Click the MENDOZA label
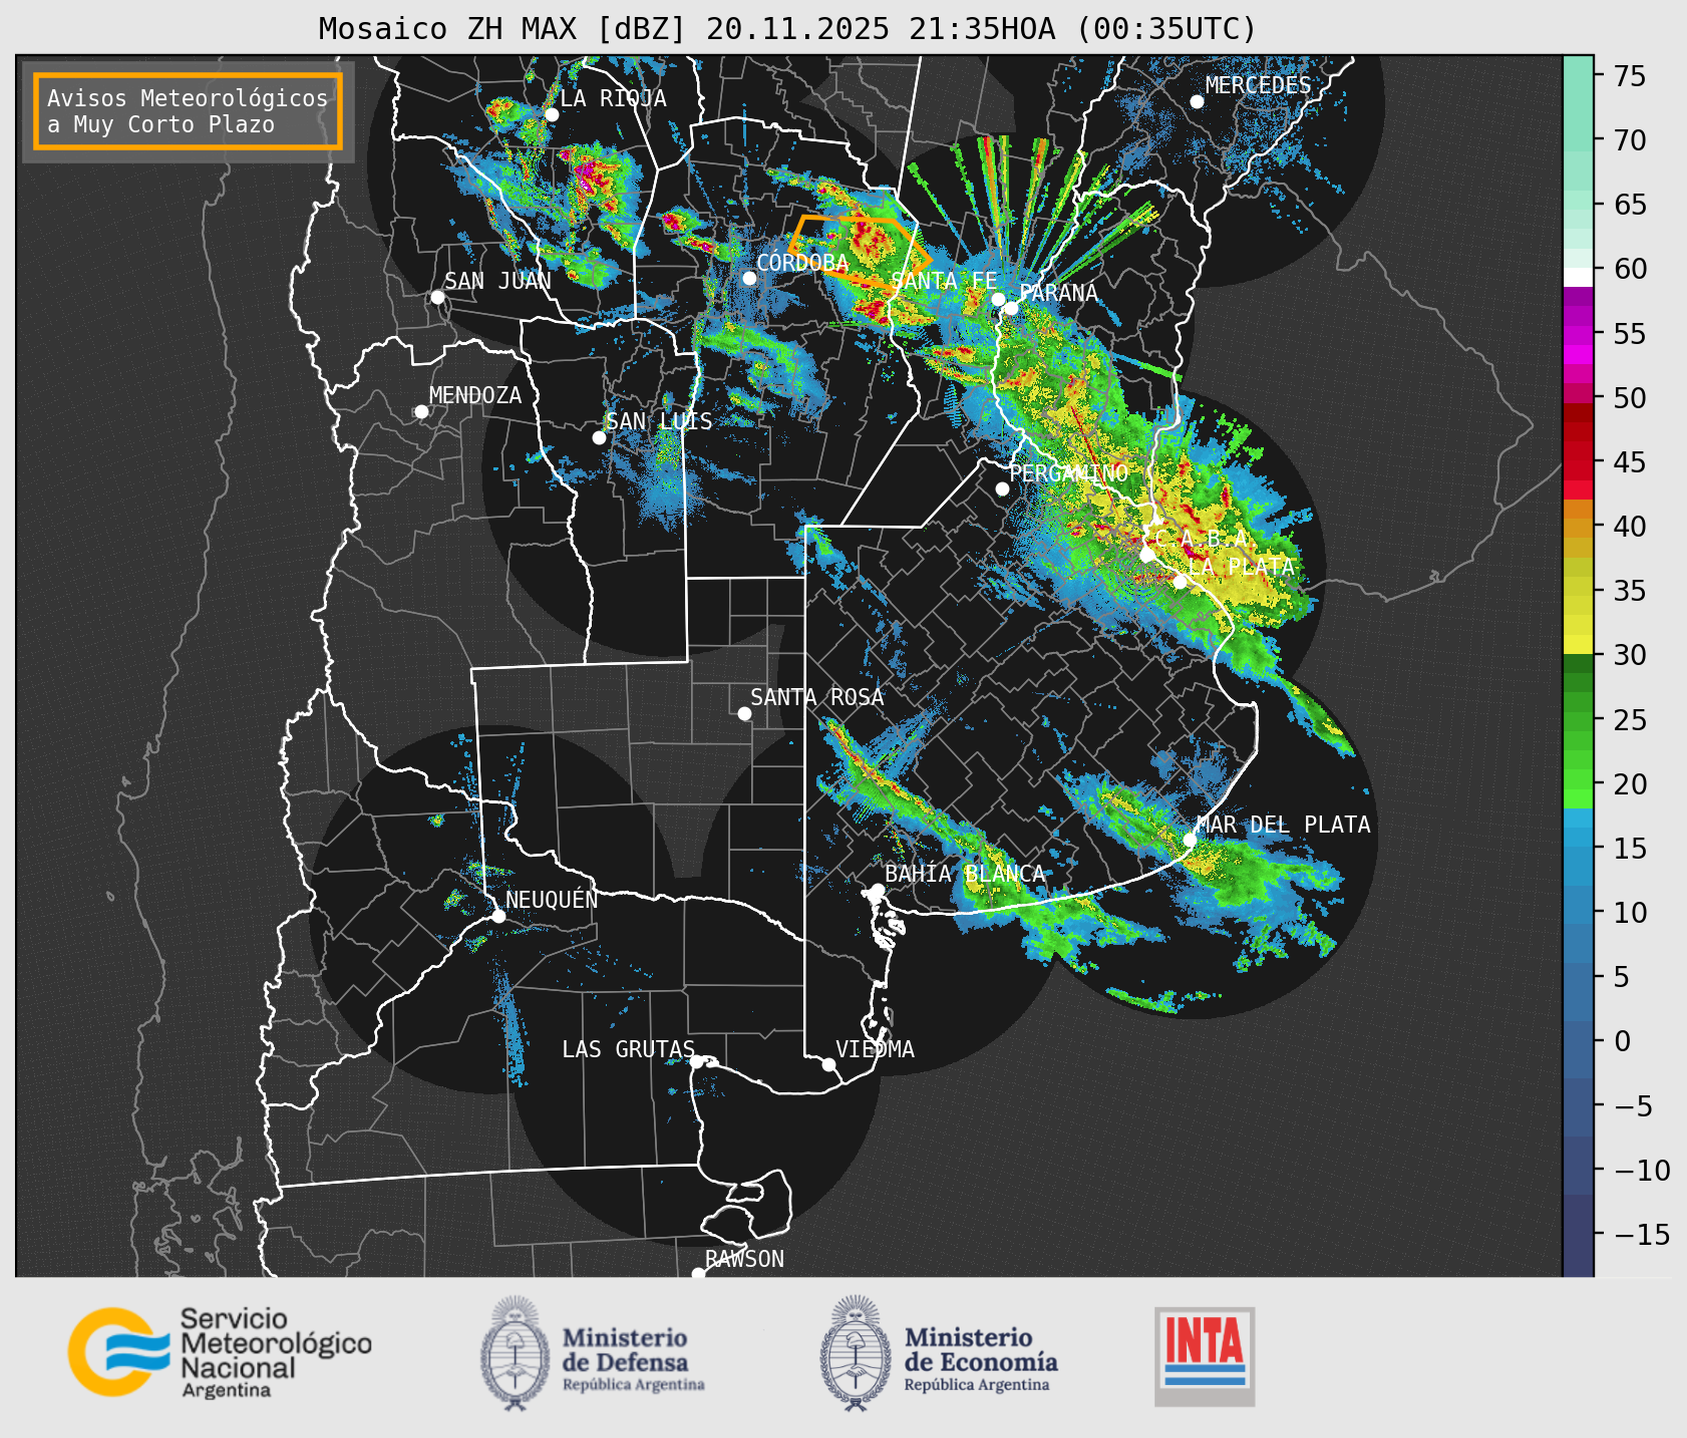 [x=476, y=396]
